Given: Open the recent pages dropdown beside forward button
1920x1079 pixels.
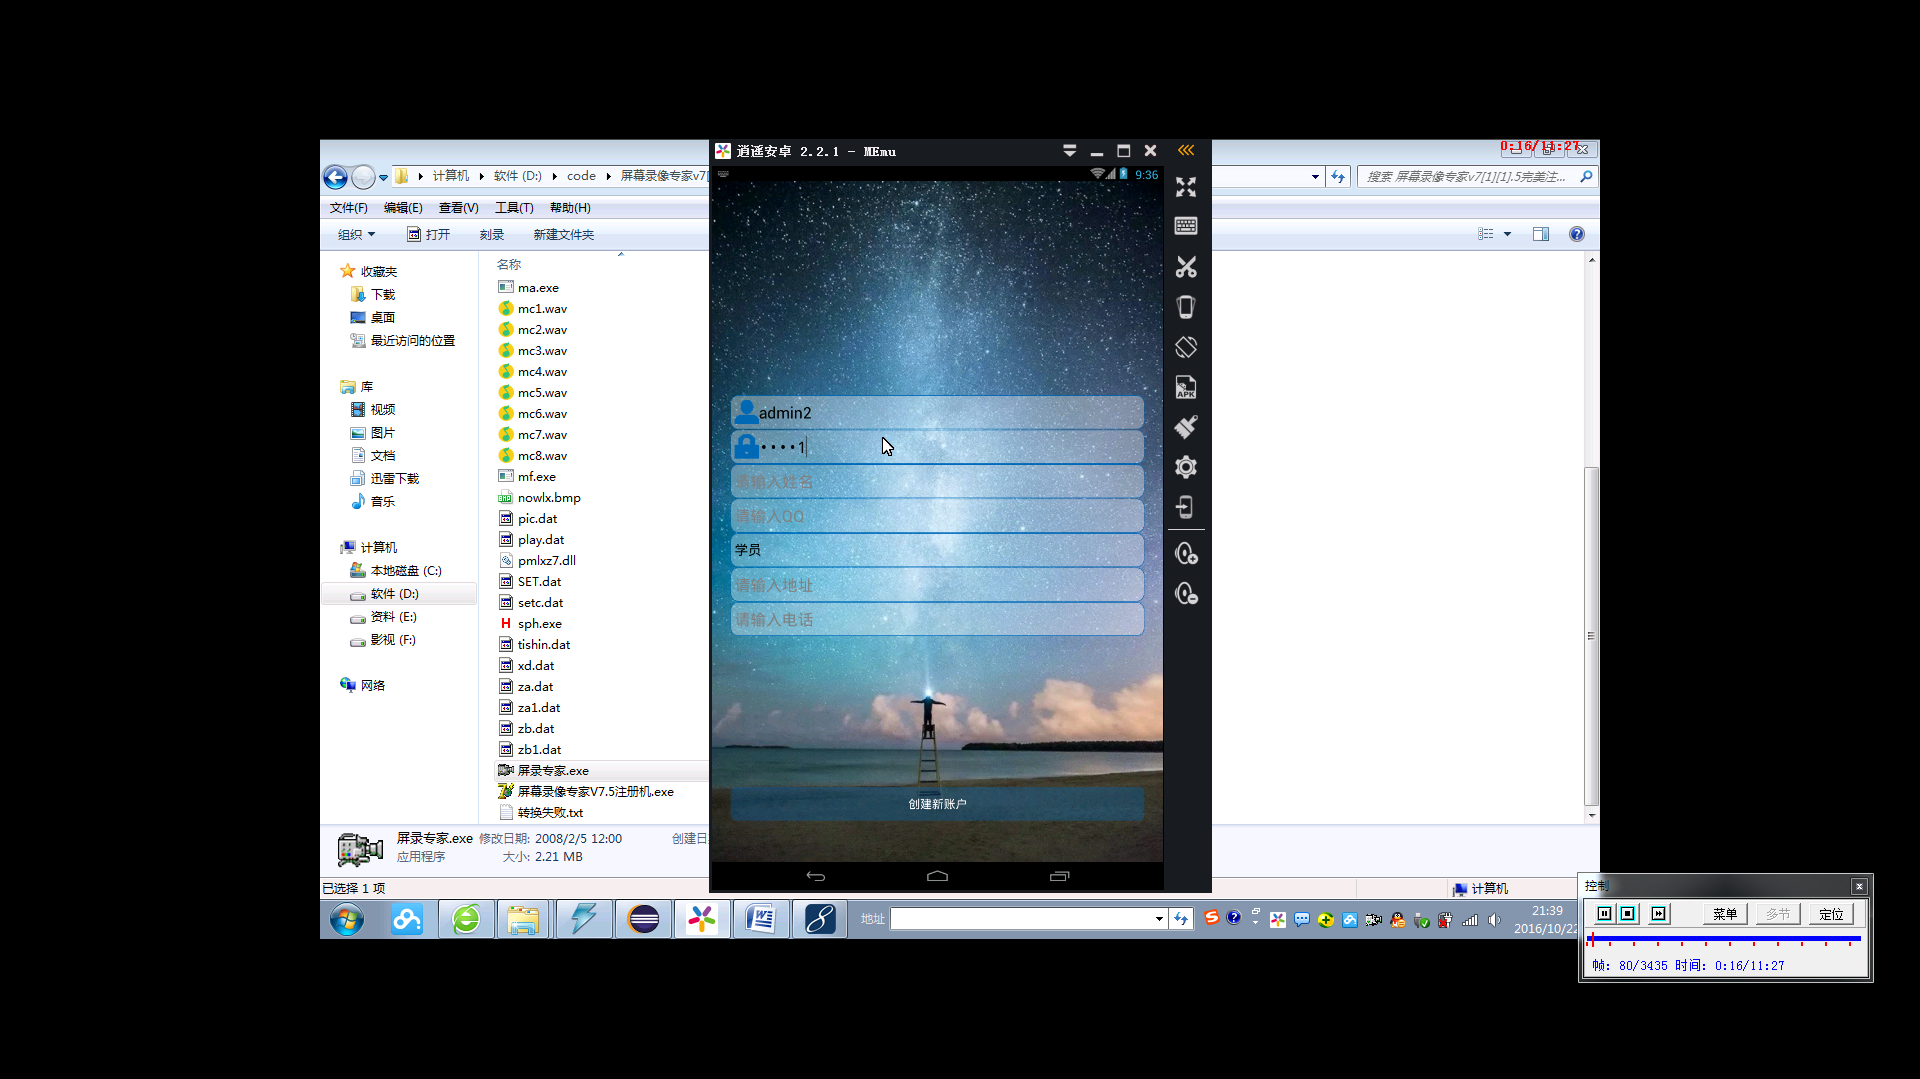Looking at the screenshot, I should (383, 178).
